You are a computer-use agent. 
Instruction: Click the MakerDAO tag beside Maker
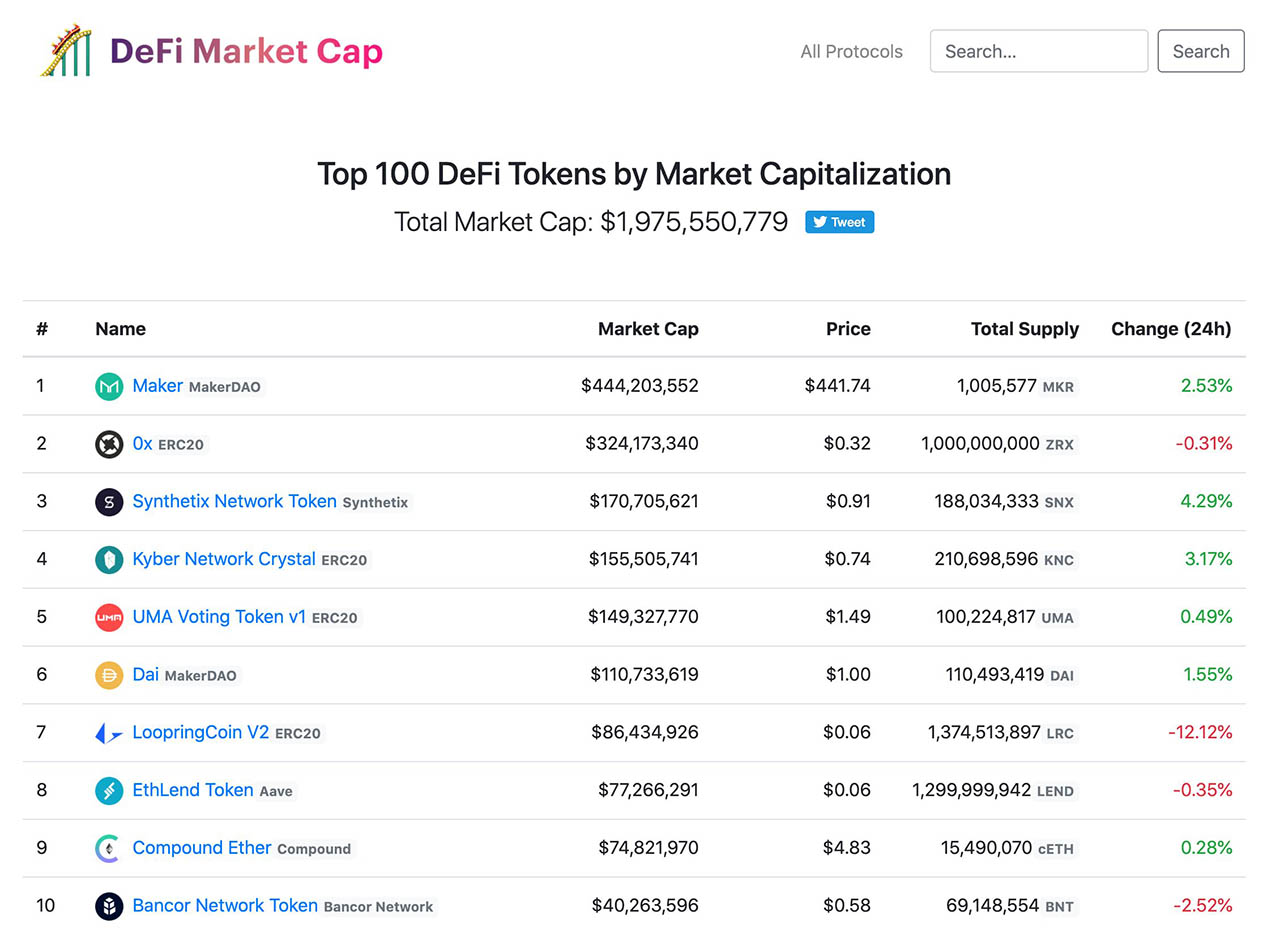(225, 387)
